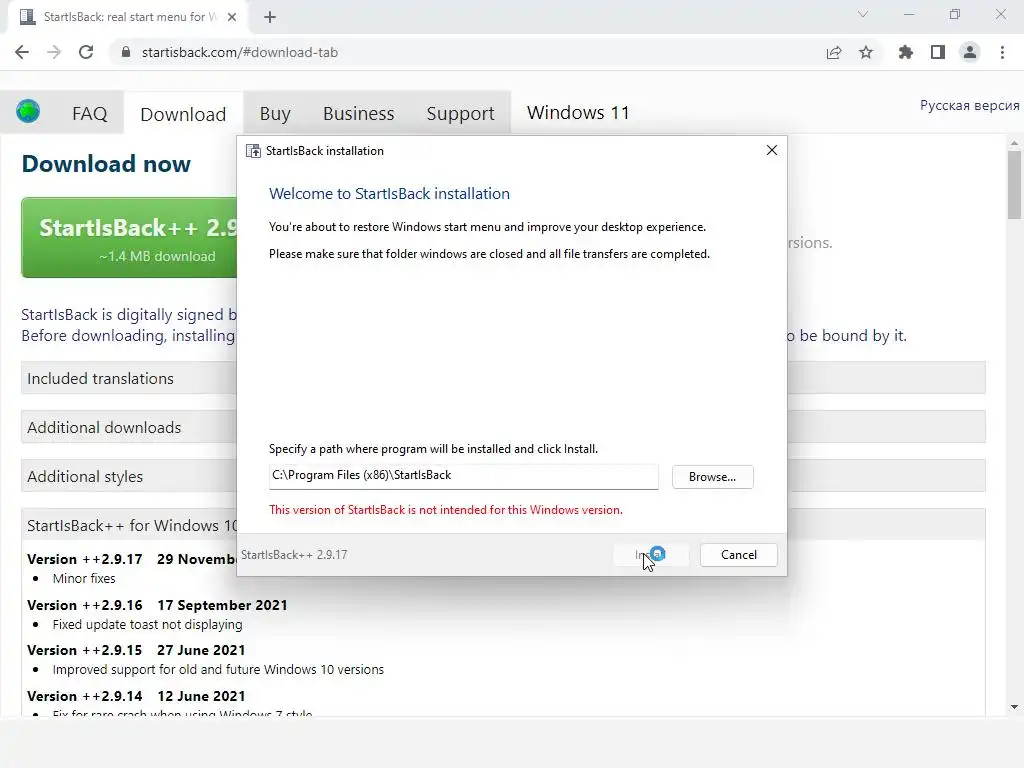The height and width of the screenshot is (768, 1024).
Task: Close the StartIsBack browser tab
Action: point(232,17)
